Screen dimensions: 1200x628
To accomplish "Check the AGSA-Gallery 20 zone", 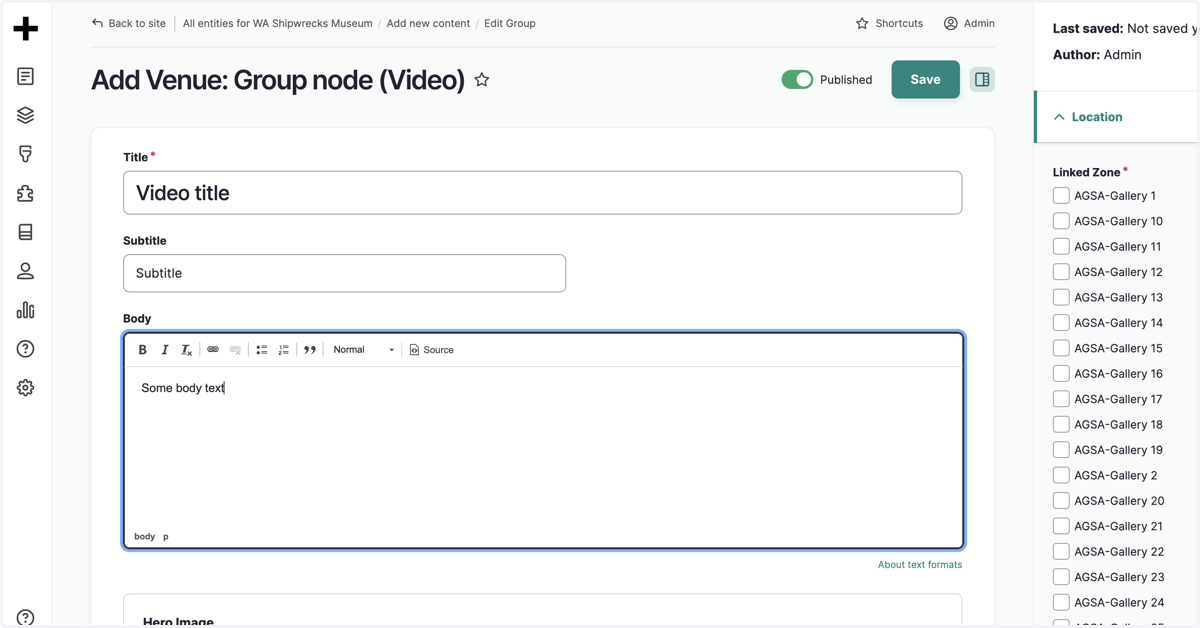I will (1061, 501).
